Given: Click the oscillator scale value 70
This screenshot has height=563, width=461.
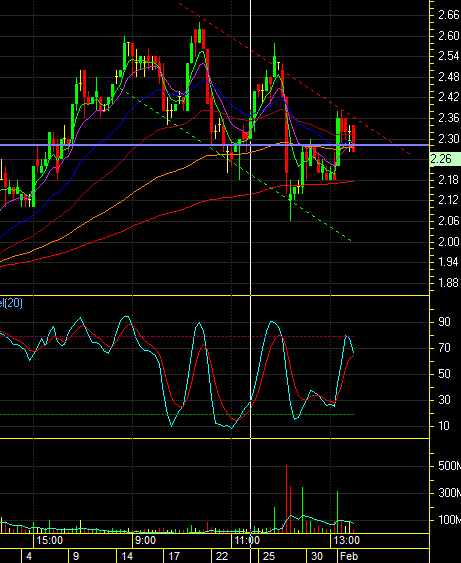Looking at the screenshot, I should point(444,348).
